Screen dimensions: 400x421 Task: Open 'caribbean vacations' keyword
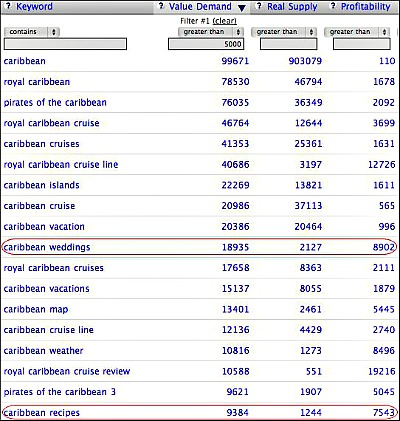46,289
